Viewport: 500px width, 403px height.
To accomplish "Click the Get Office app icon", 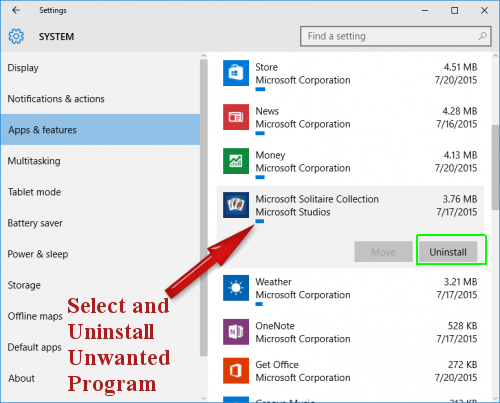I will [x=236, y=371].
